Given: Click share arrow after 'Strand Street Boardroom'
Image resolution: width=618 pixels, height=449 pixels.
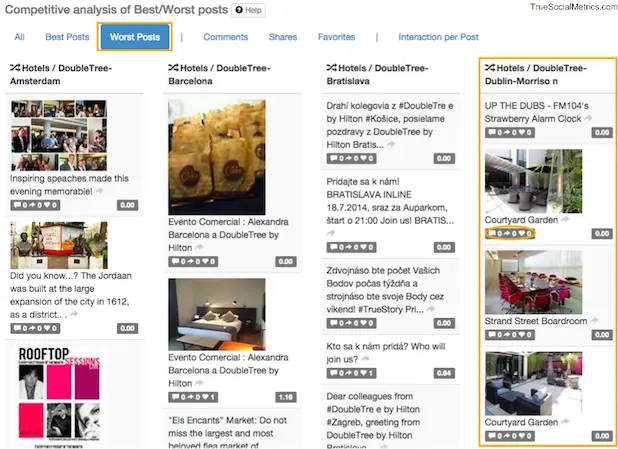Looking at the screenshot, I should tap(594, 320).
